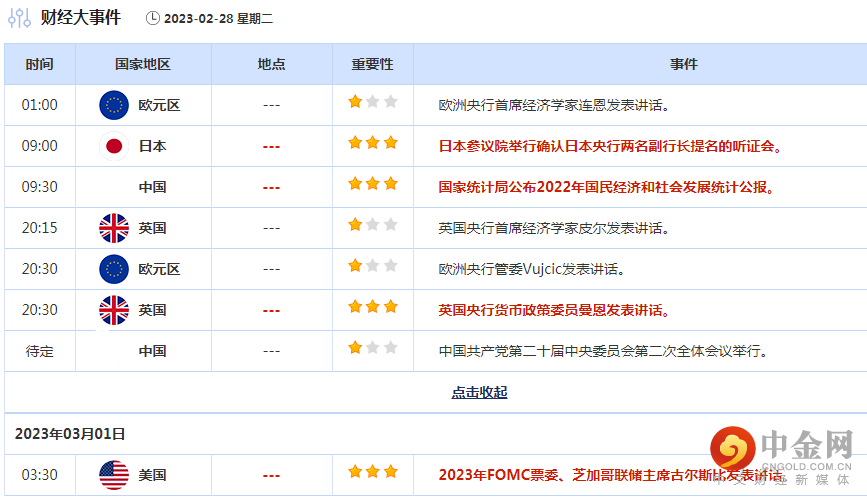The width and height of the screenshot is (867, 498).
Task: Click the 国家地区 column header
Action: point(143,64)
